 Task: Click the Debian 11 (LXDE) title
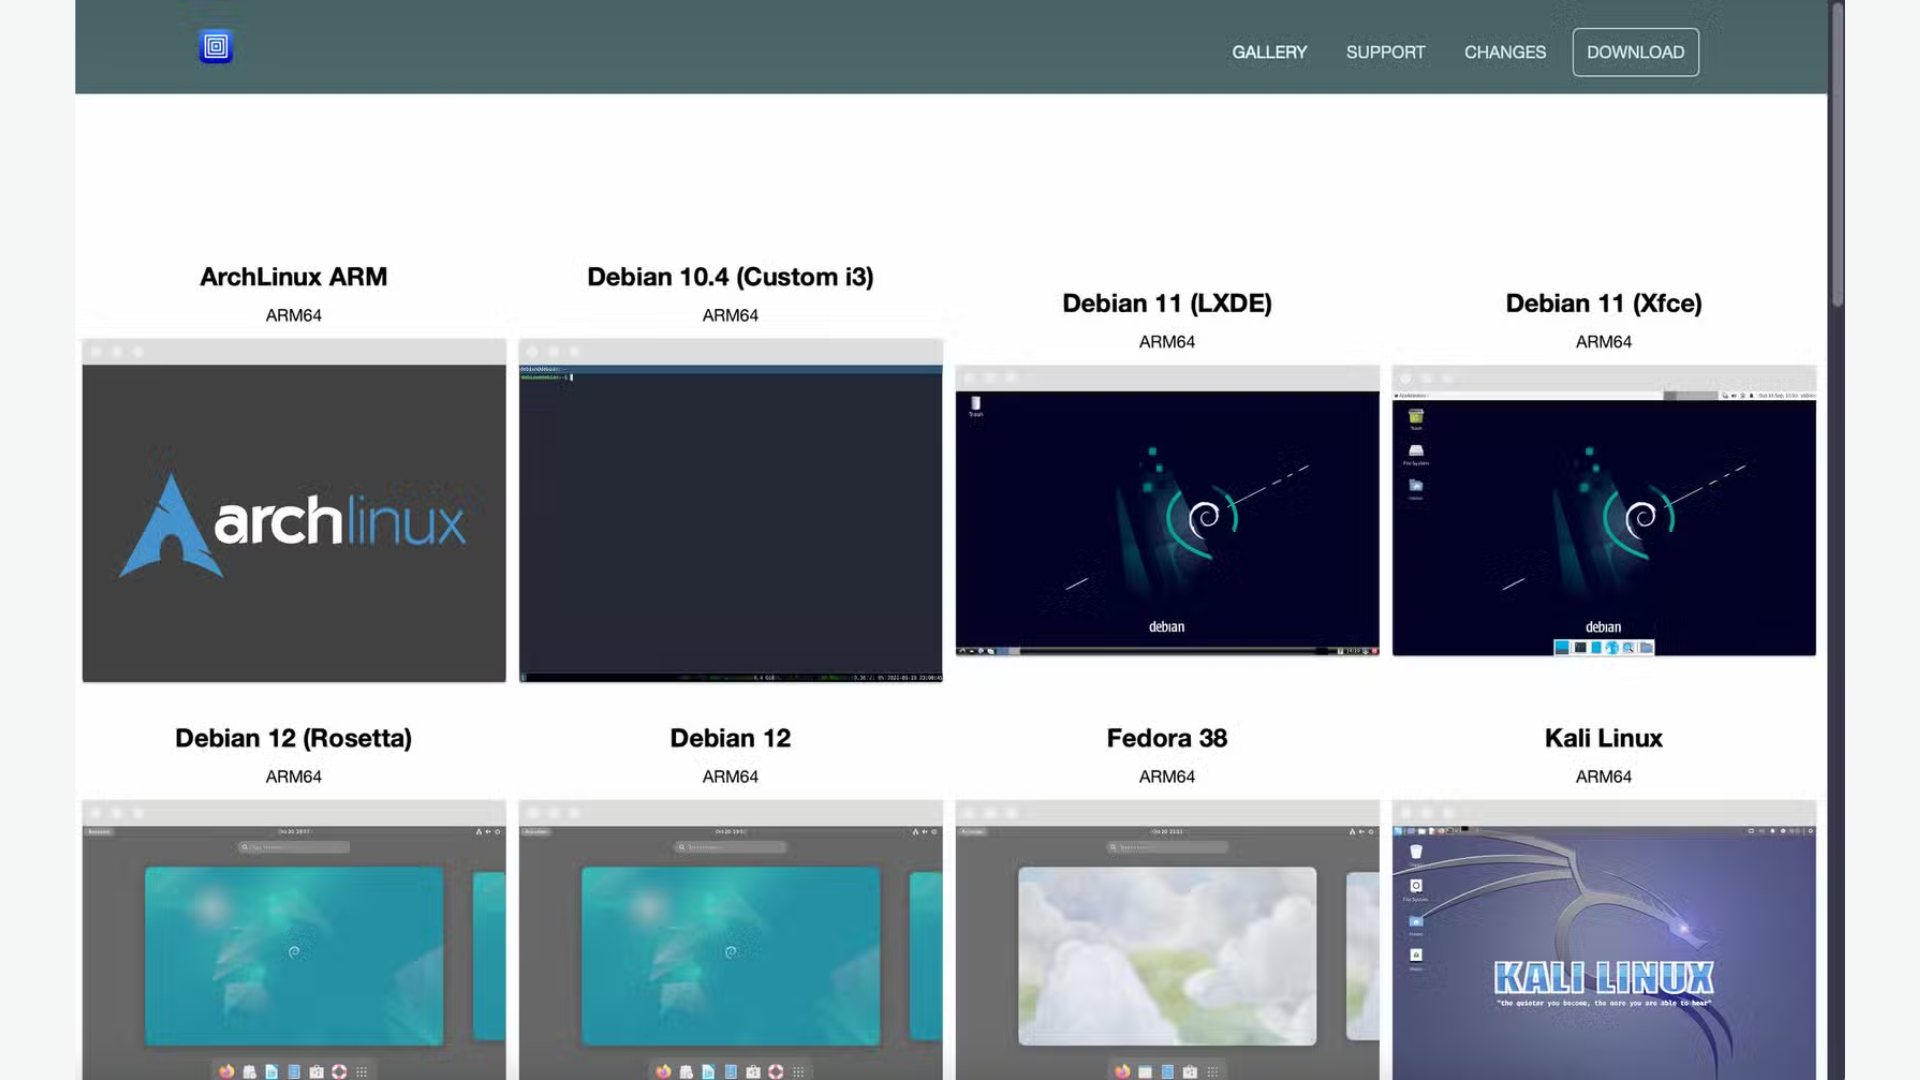coord(1167,303)
